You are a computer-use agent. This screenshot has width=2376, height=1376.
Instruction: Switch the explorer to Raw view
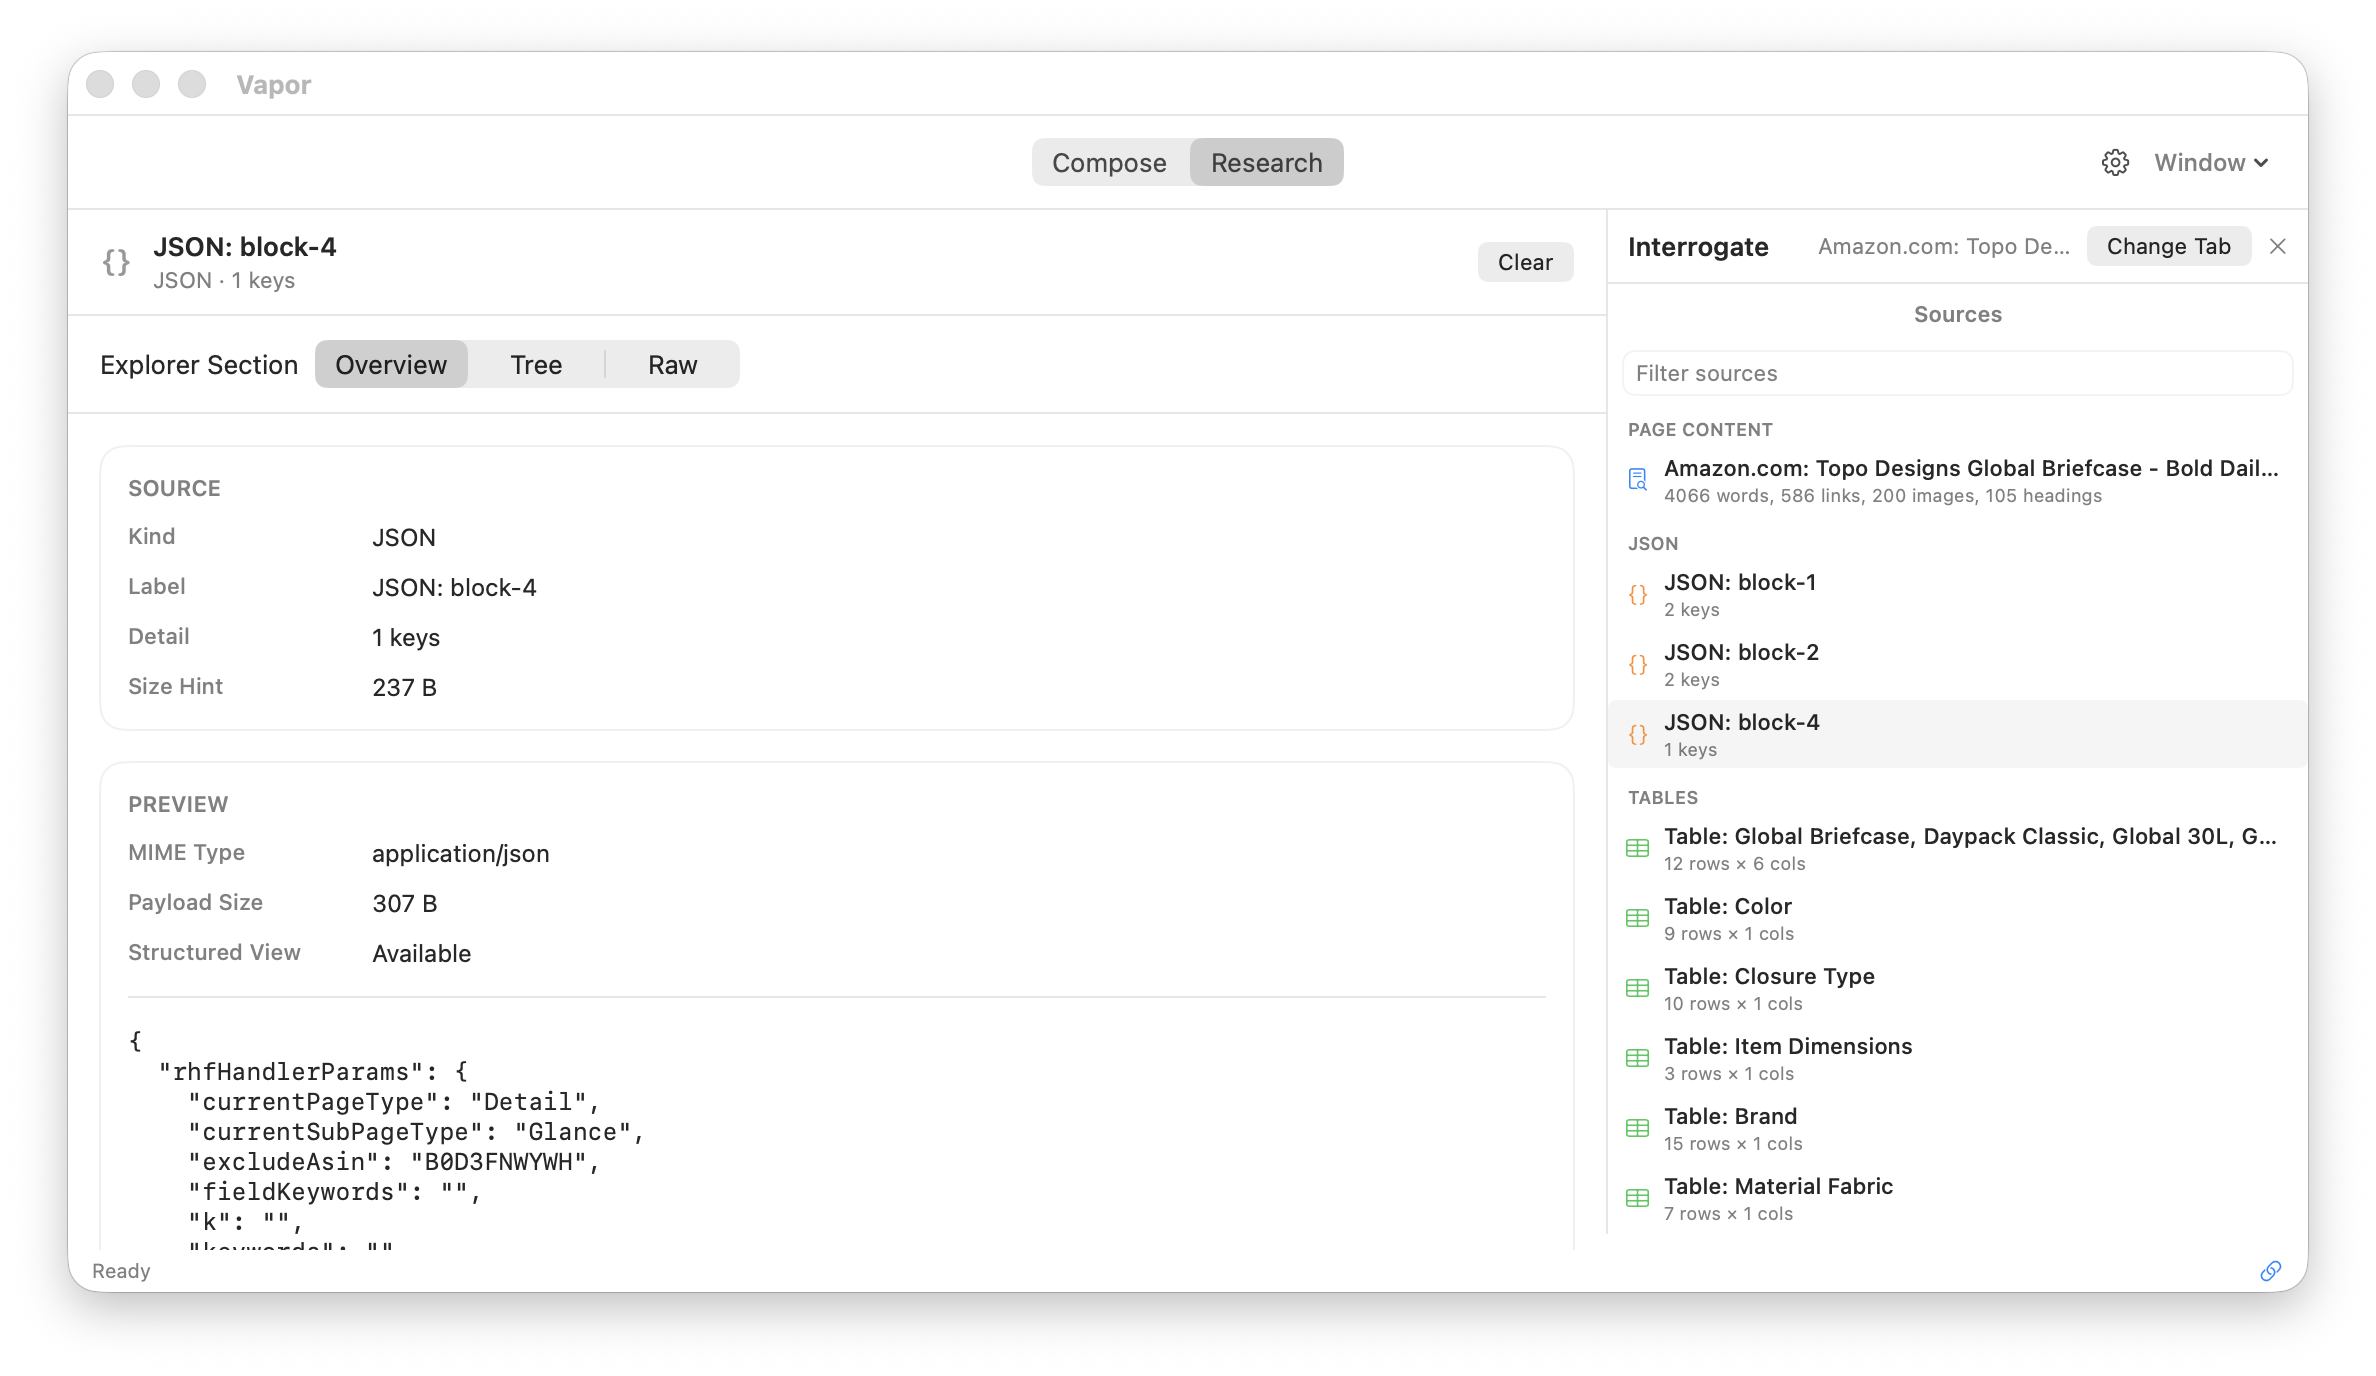(672, 364)
